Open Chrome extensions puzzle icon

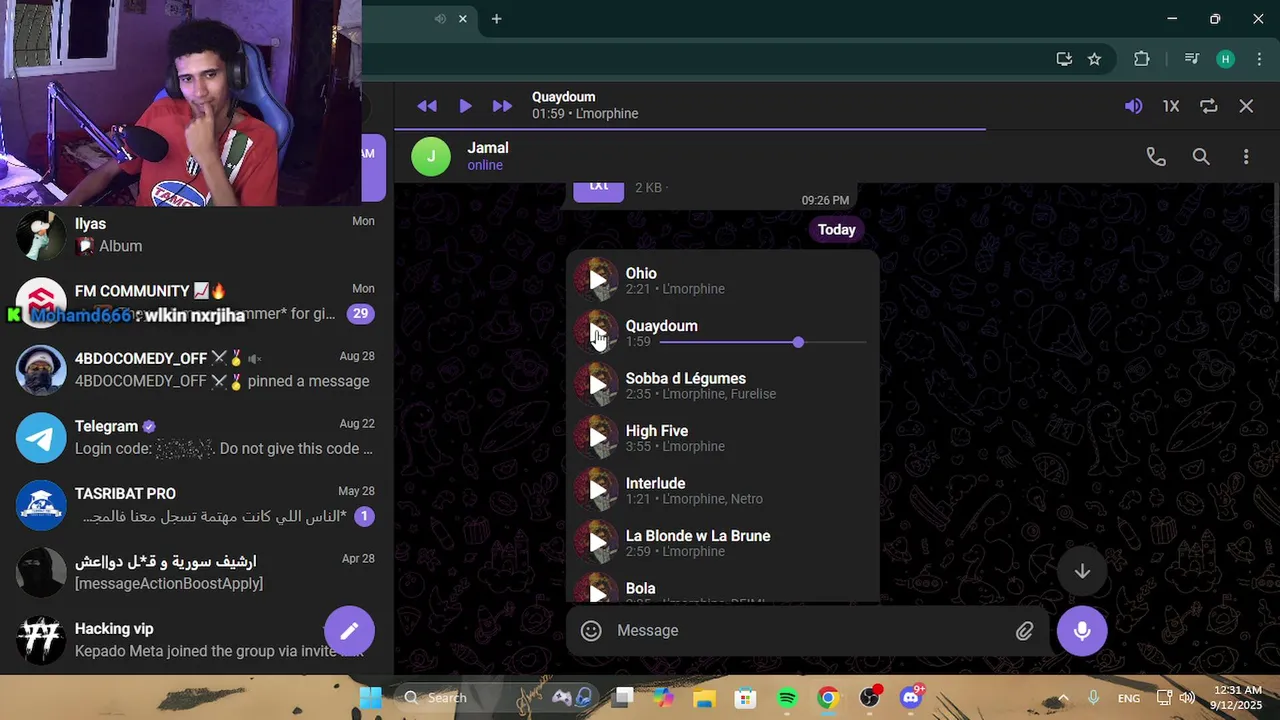[1141, 59]
